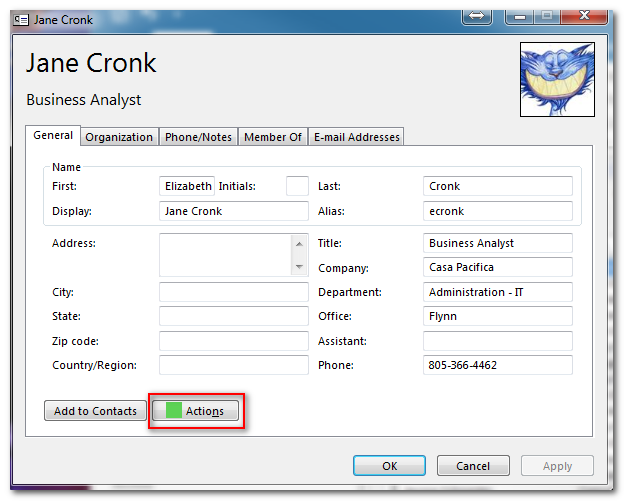Image resolution: width=624 pixels, height=501 pixels.
Task: Click the Add to Contacts button
Action: (x=95, y=411)
